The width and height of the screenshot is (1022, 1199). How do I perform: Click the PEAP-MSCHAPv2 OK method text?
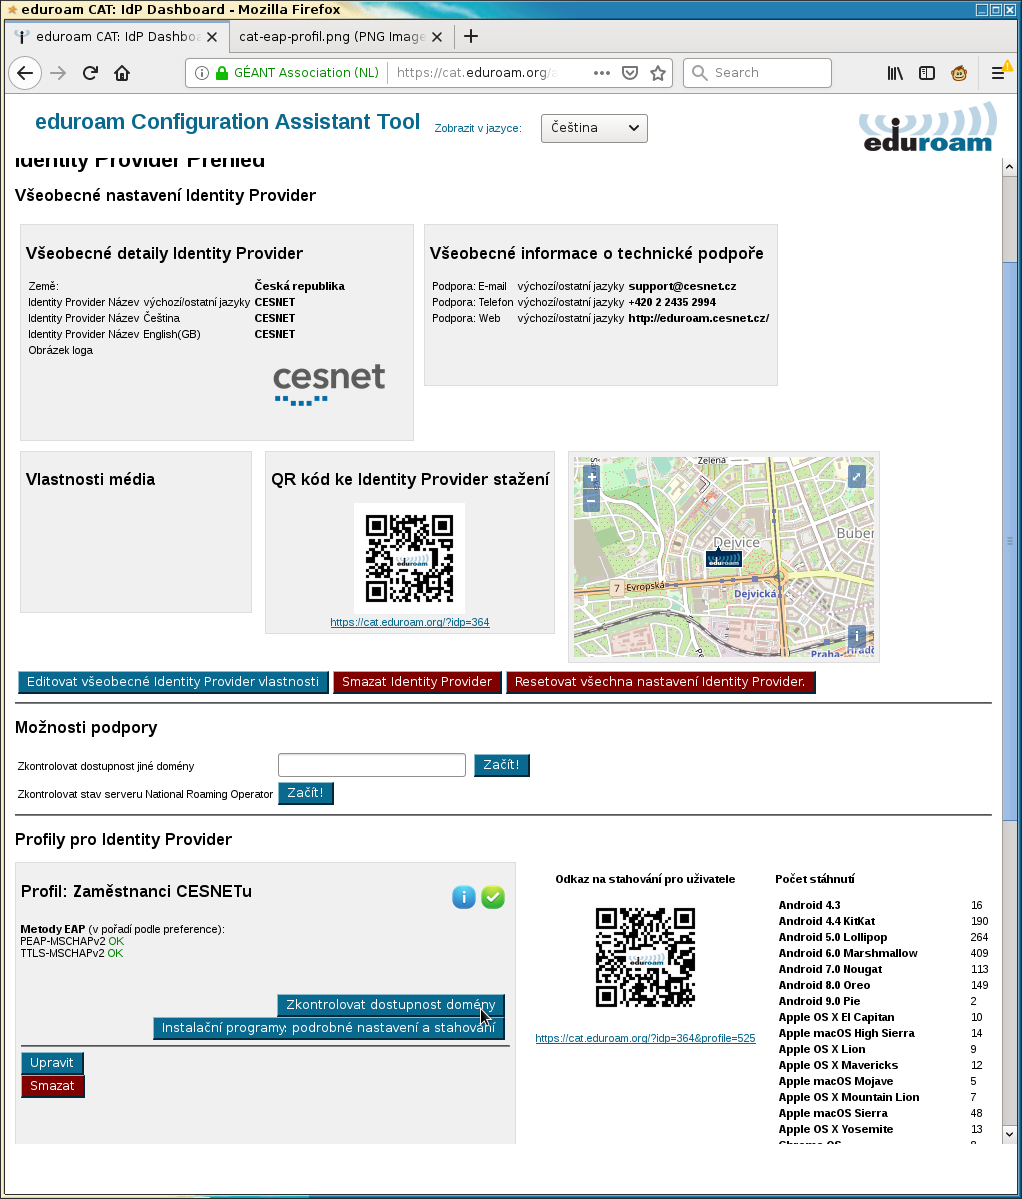(72, 941)
